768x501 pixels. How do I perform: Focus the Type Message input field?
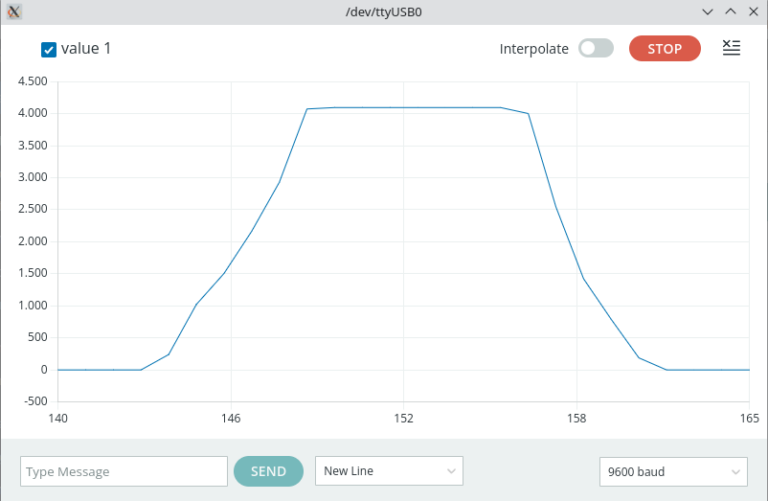124,471
